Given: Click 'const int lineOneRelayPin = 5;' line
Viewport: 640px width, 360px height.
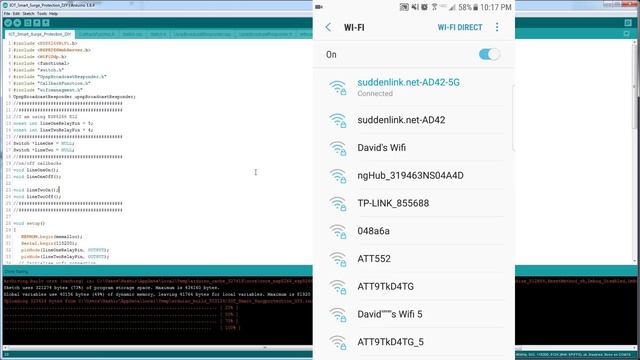Looking at the screenshot, I should point(53,123).
